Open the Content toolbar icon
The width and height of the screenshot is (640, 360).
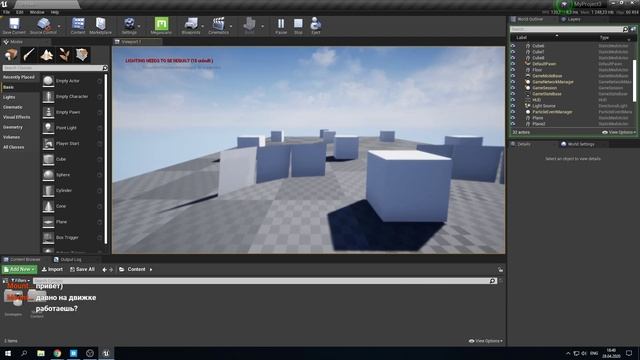pyautogui.click(x=78, y=26)
